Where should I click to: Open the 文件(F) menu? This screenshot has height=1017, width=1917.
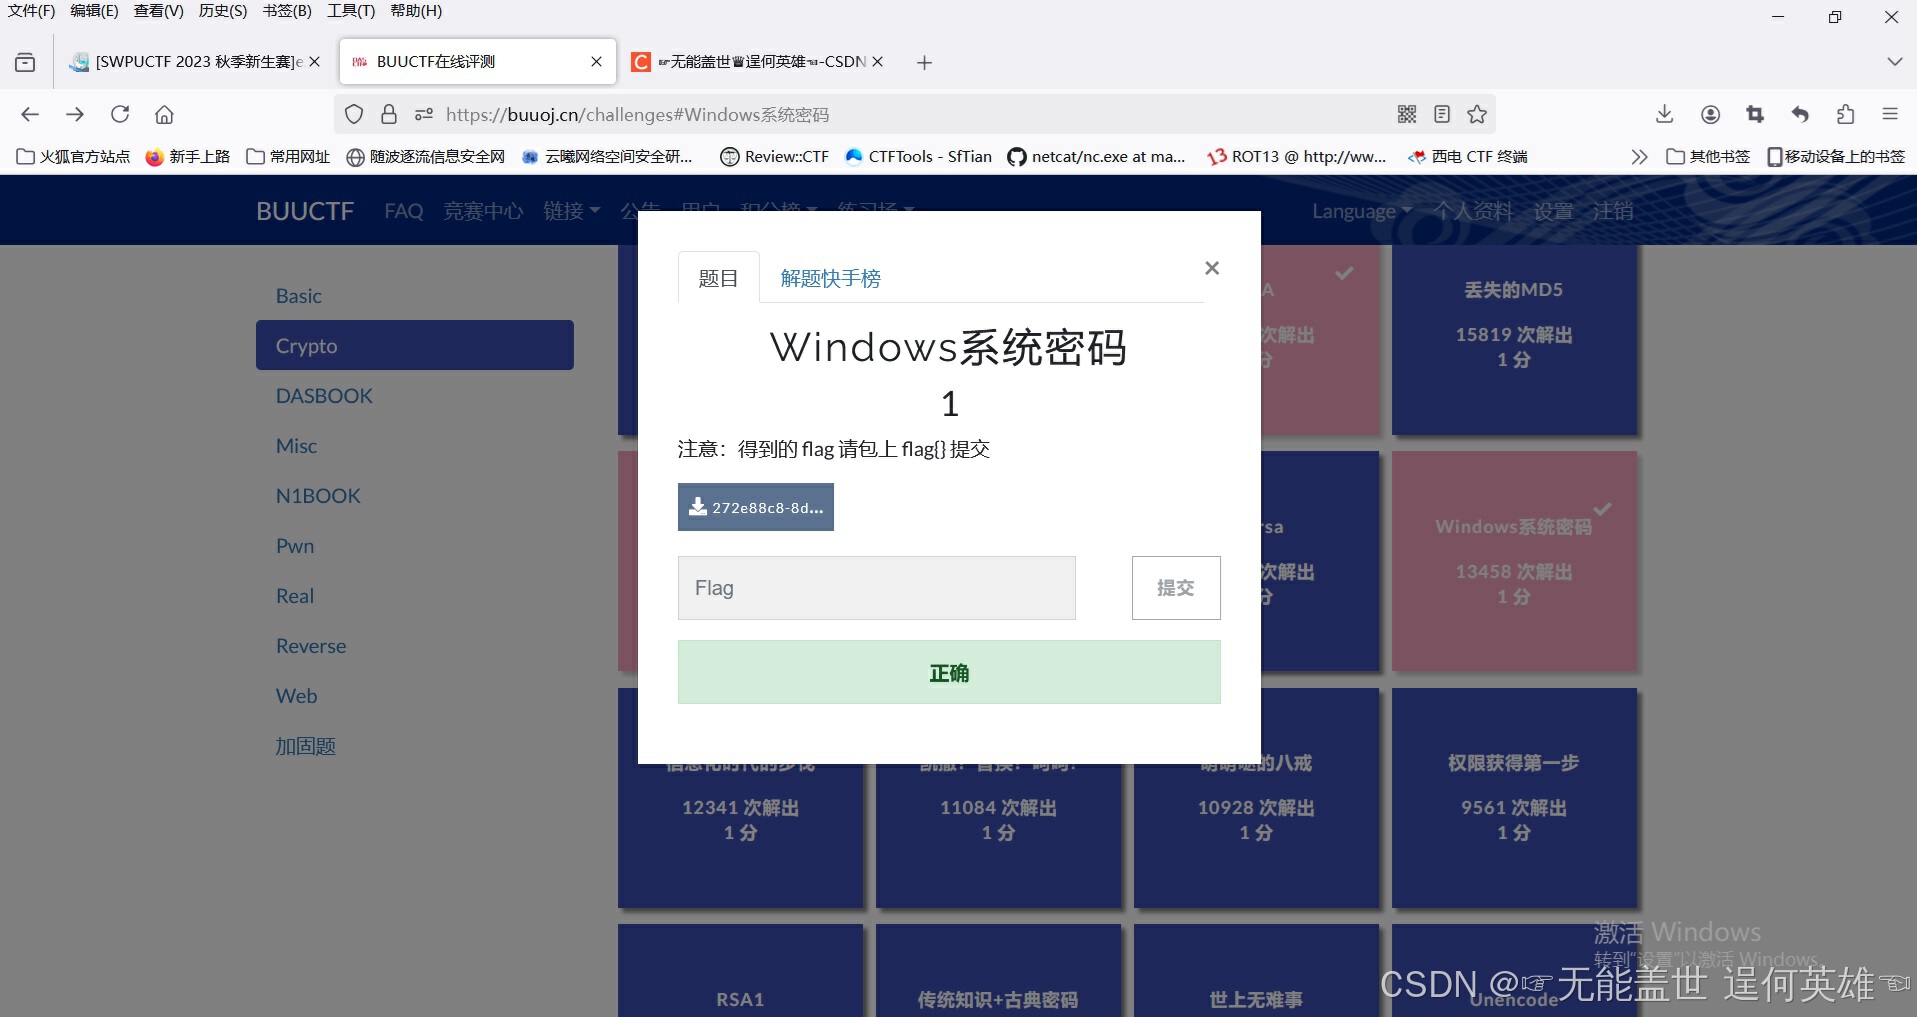(x=31, y=11)
